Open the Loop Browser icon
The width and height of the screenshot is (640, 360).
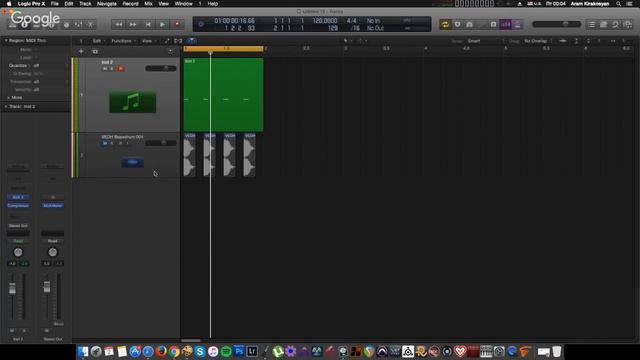pyautogui.click(x=616, y=24)
